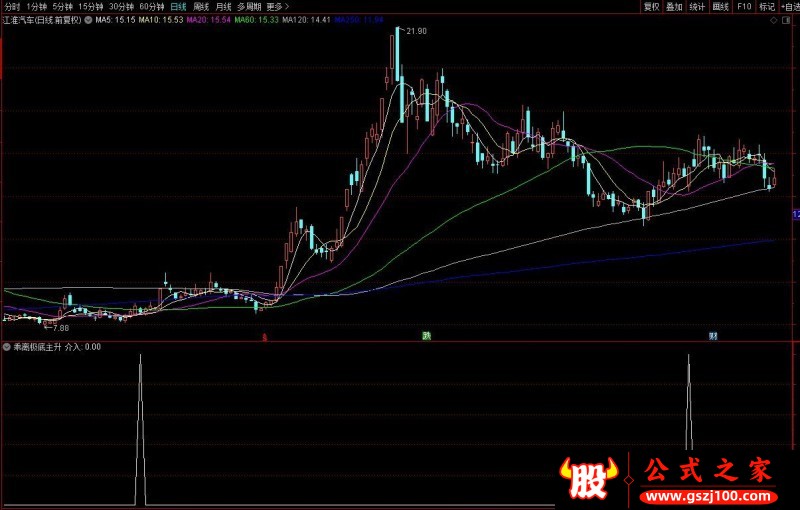
Task: Select the 60分钟 period tab
Action: click(x=152, y=6)
